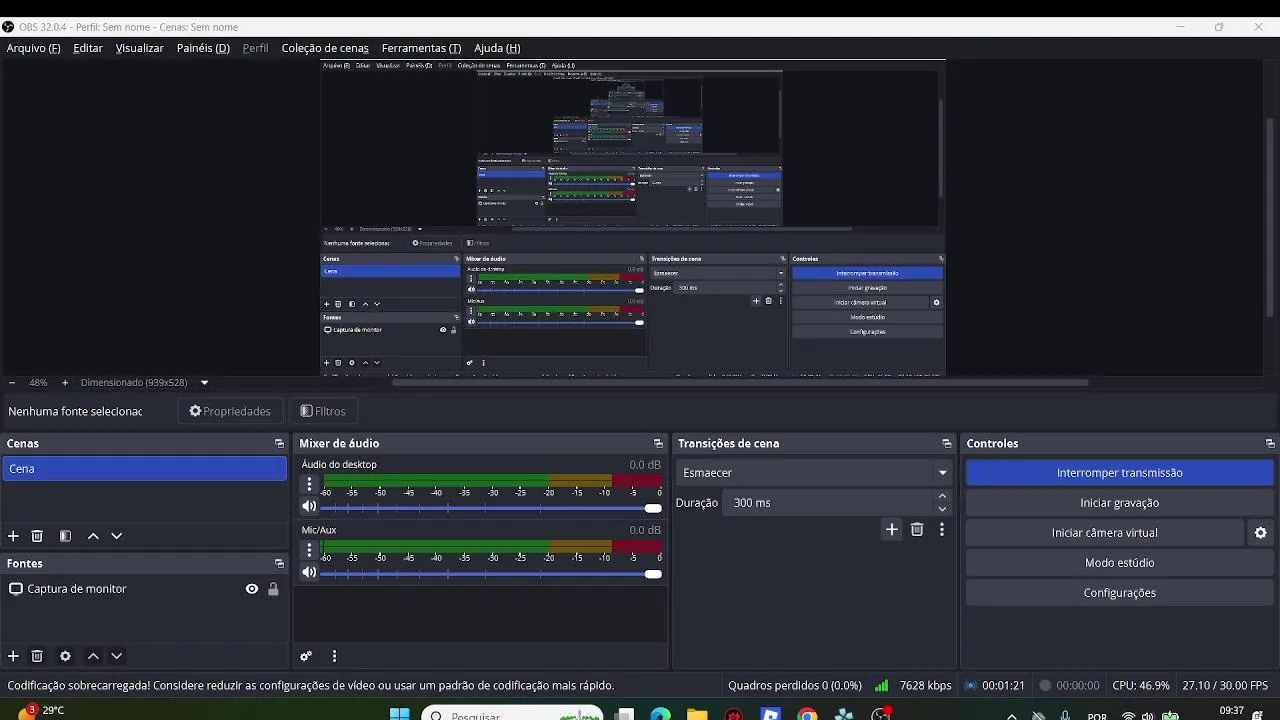Select the Cena scene row
Image resolution: width=1280 pixels, height=720 pixels.
pyautogui.click(x=144, y=468)
